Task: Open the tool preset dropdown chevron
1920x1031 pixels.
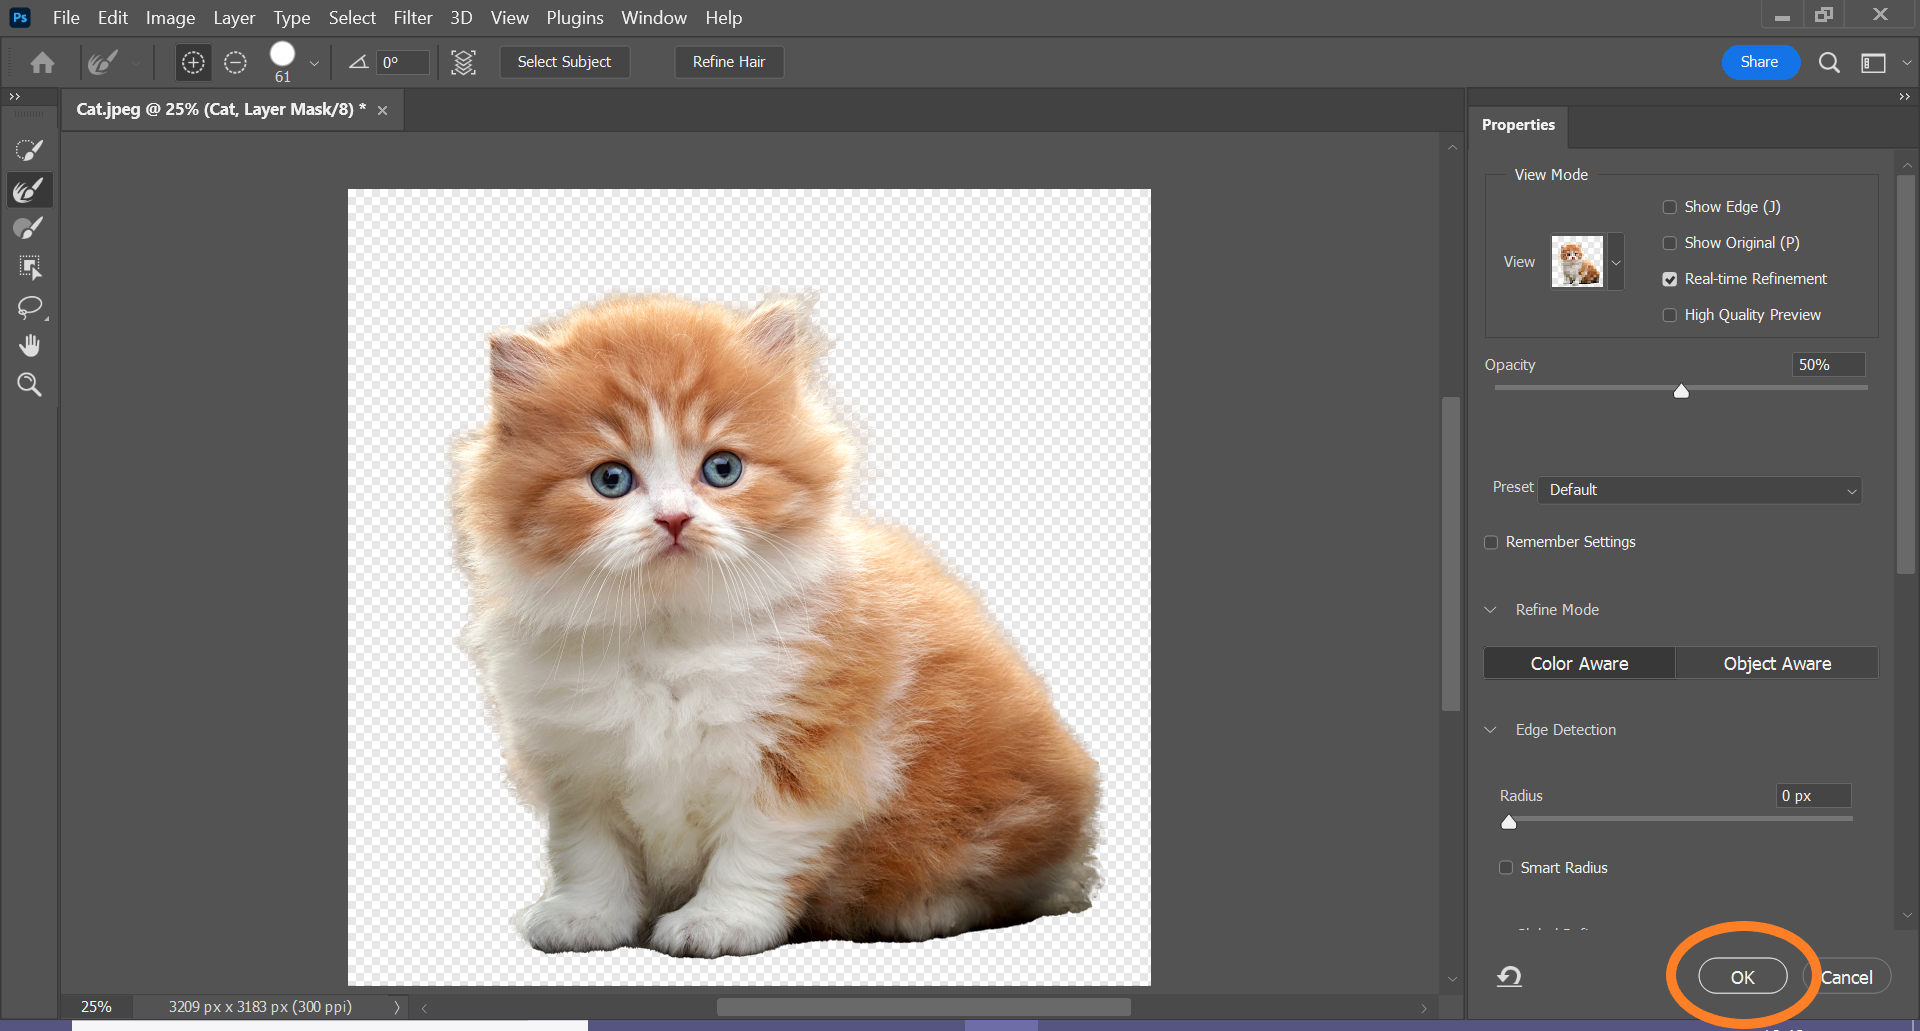Action: pos(136,63)
